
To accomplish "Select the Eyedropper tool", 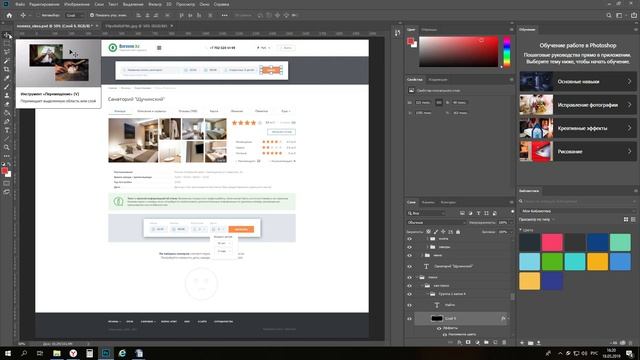I will (x=7, y=78).
